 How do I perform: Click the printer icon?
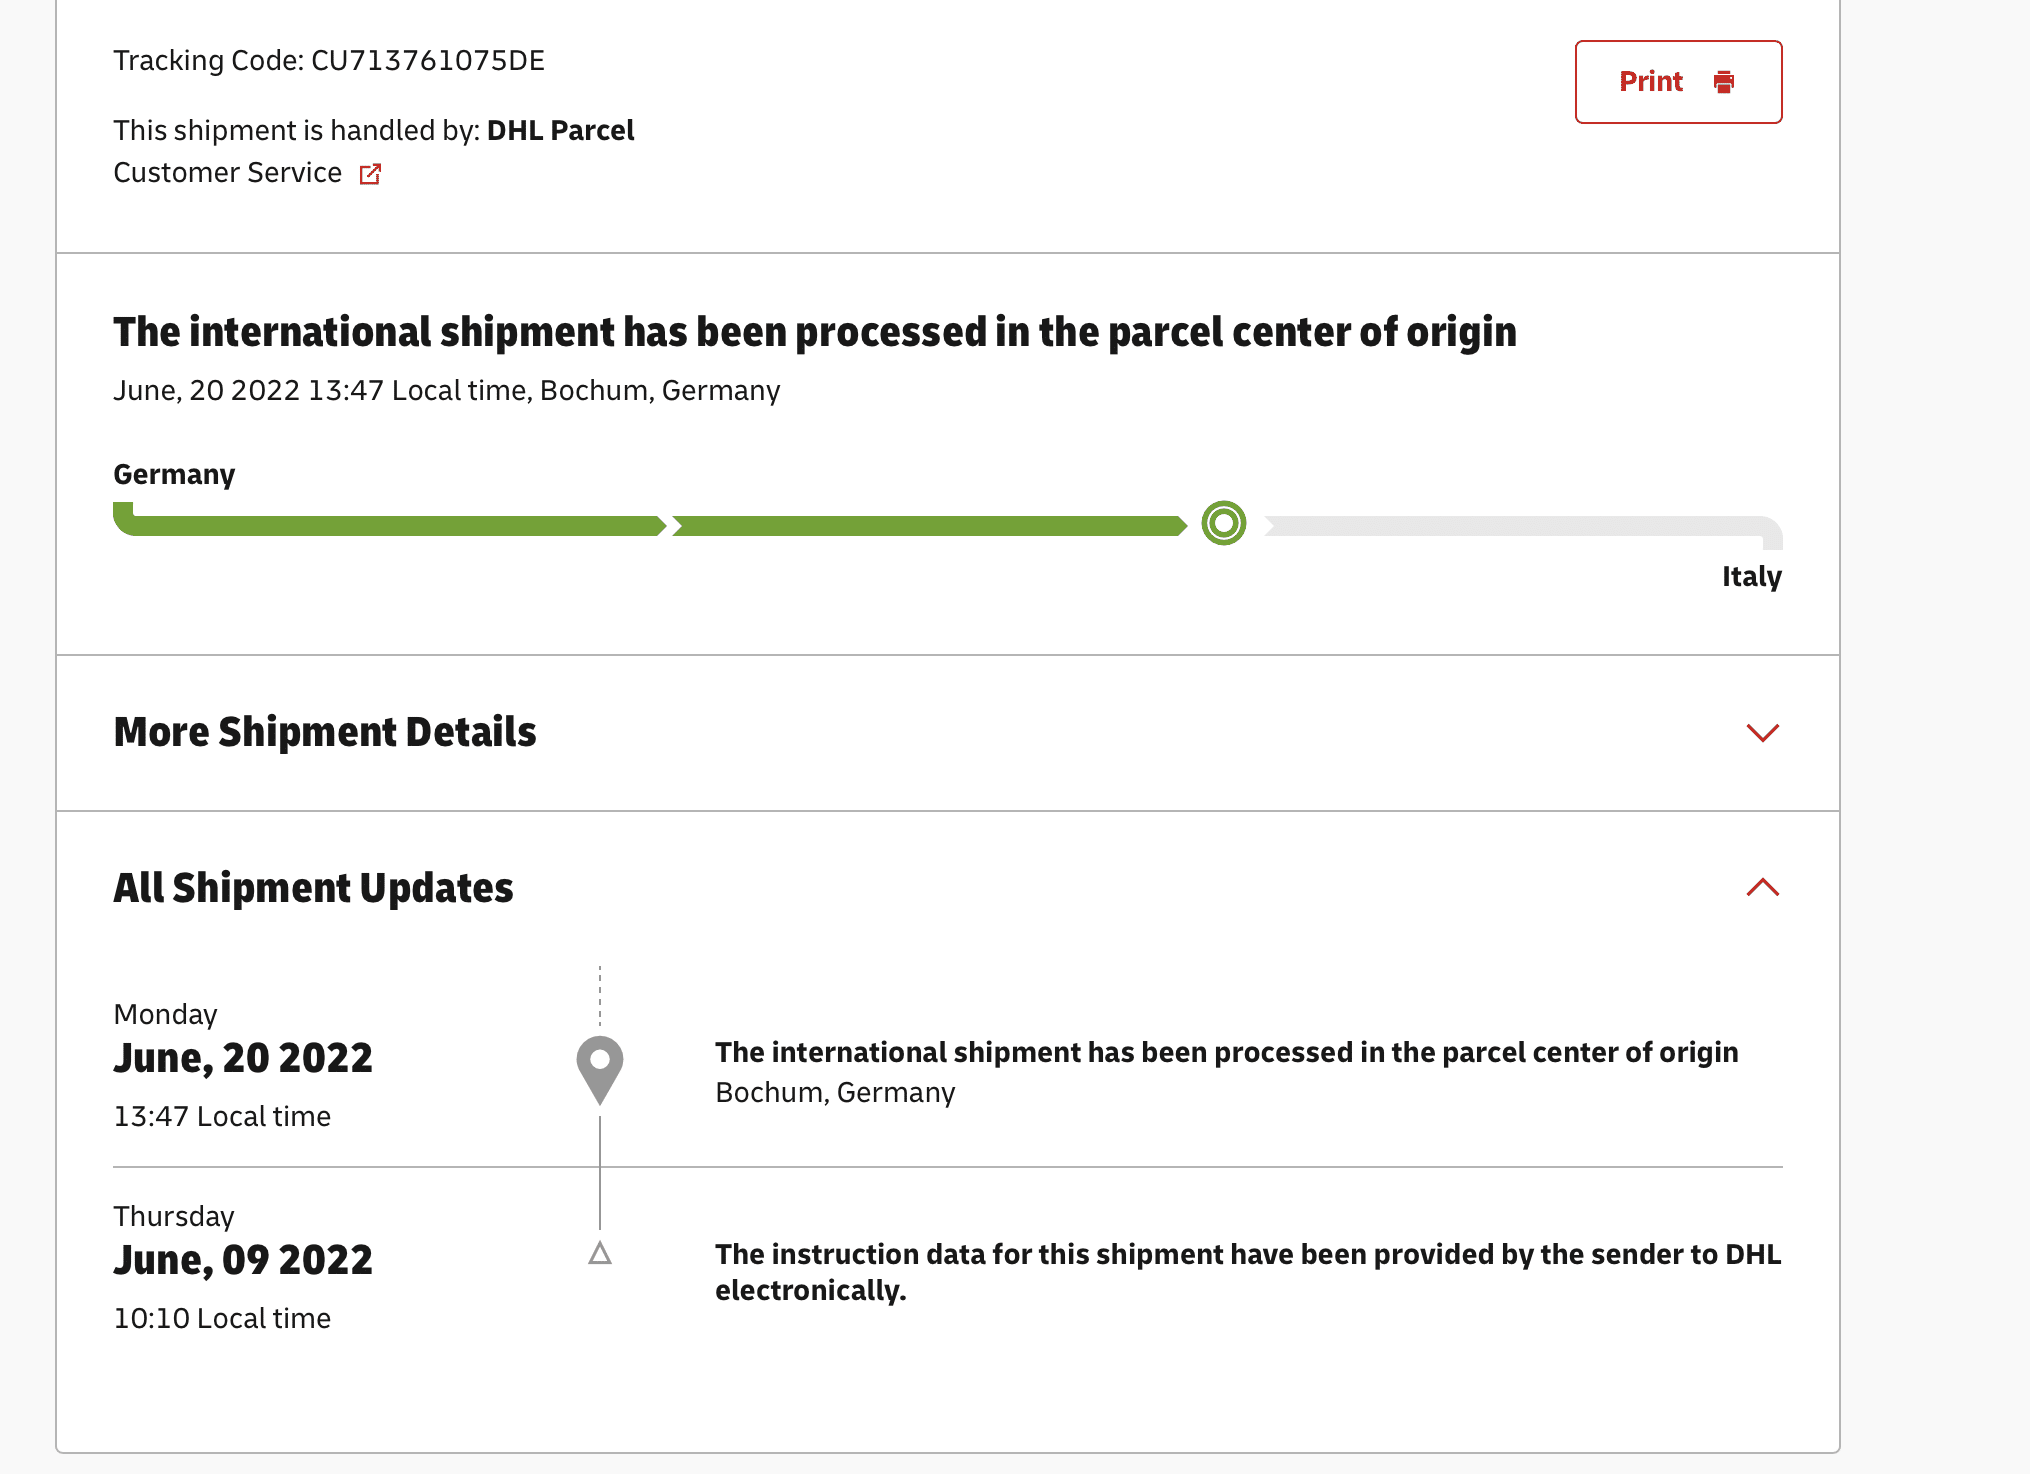pos(1723,82)
